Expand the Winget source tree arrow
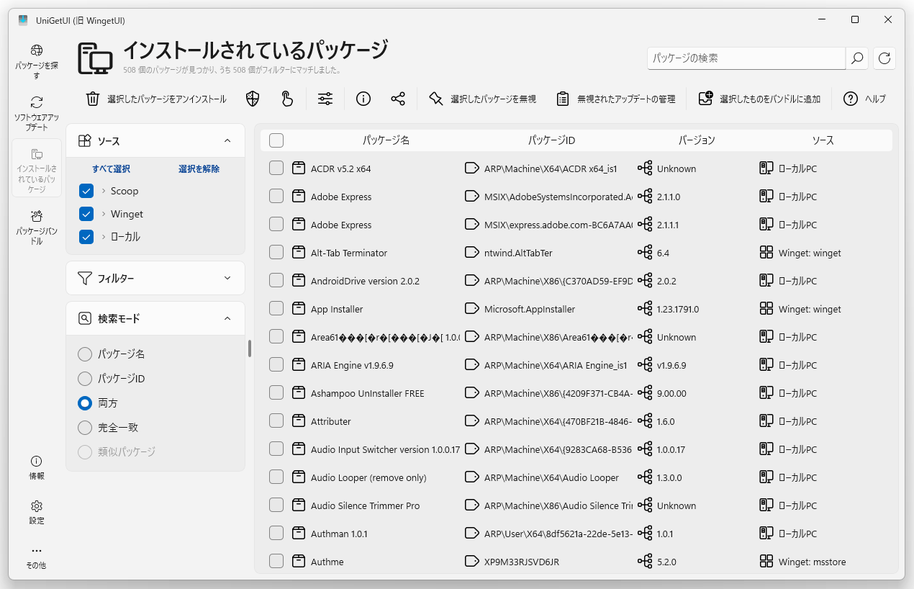The height and width of the screenshot is (589, 914). pyautogui.click(x=104, y=214)
